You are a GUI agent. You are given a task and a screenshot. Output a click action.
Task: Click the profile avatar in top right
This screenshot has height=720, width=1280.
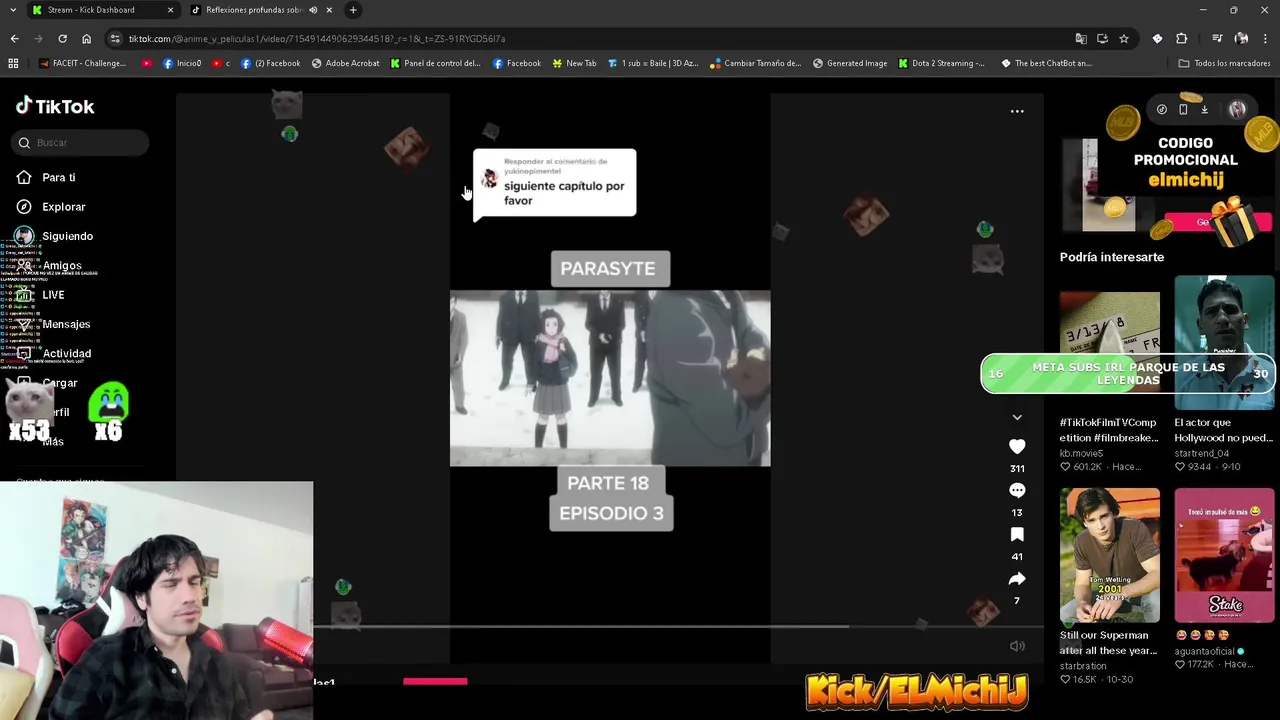(1237, 110)
